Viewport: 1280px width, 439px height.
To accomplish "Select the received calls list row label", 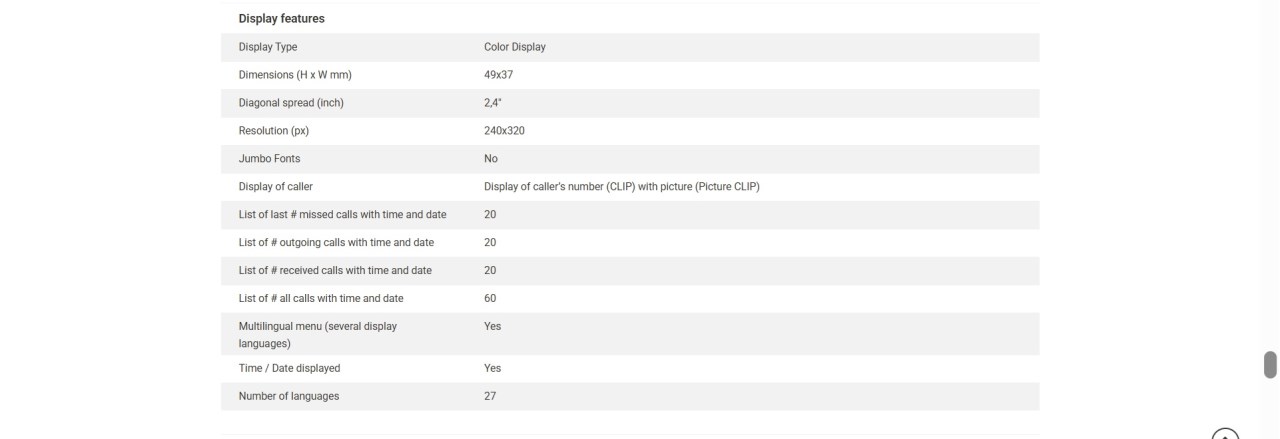I will click(x=335, y=271).
